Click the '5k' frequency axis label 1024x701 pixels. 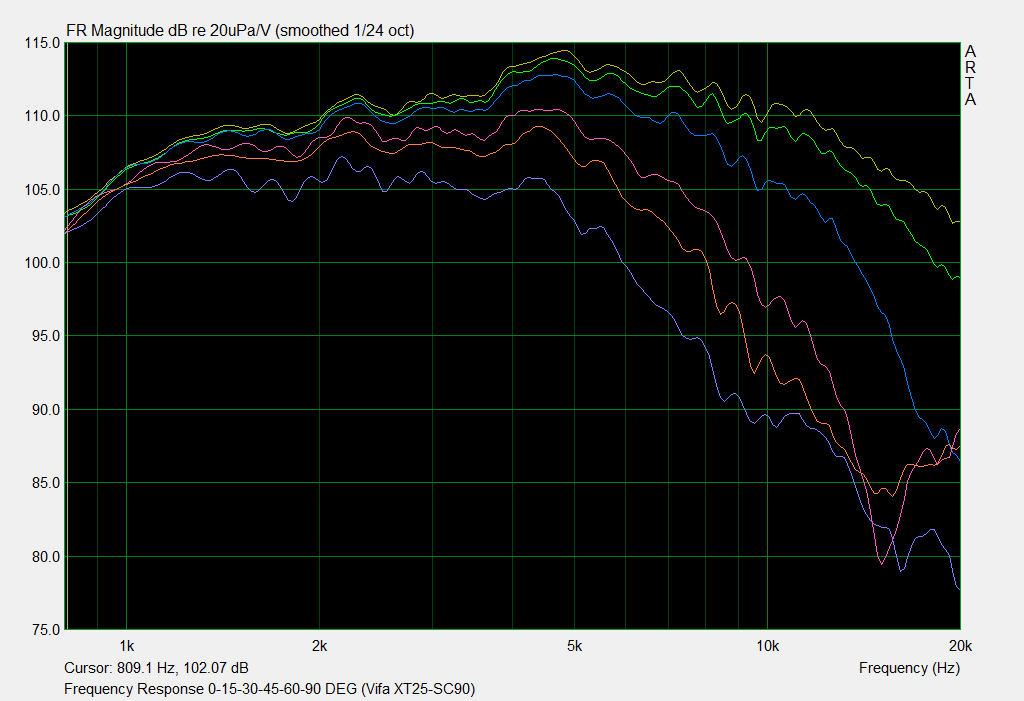575,646
